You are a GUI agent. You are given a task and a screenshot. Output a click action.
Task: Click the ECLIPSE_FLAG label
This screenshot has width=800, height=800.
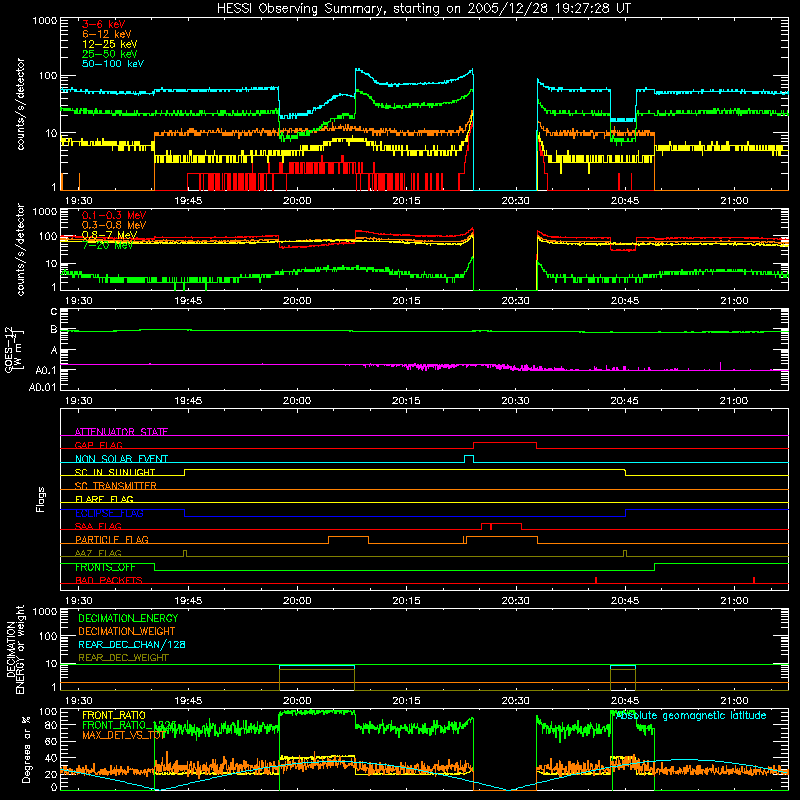[109, 513]
